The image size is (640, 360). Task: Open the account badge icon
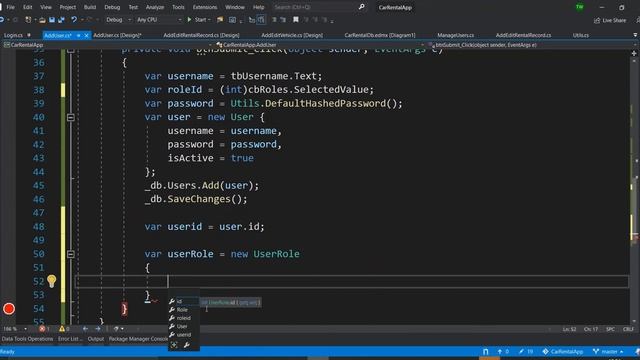580,7
